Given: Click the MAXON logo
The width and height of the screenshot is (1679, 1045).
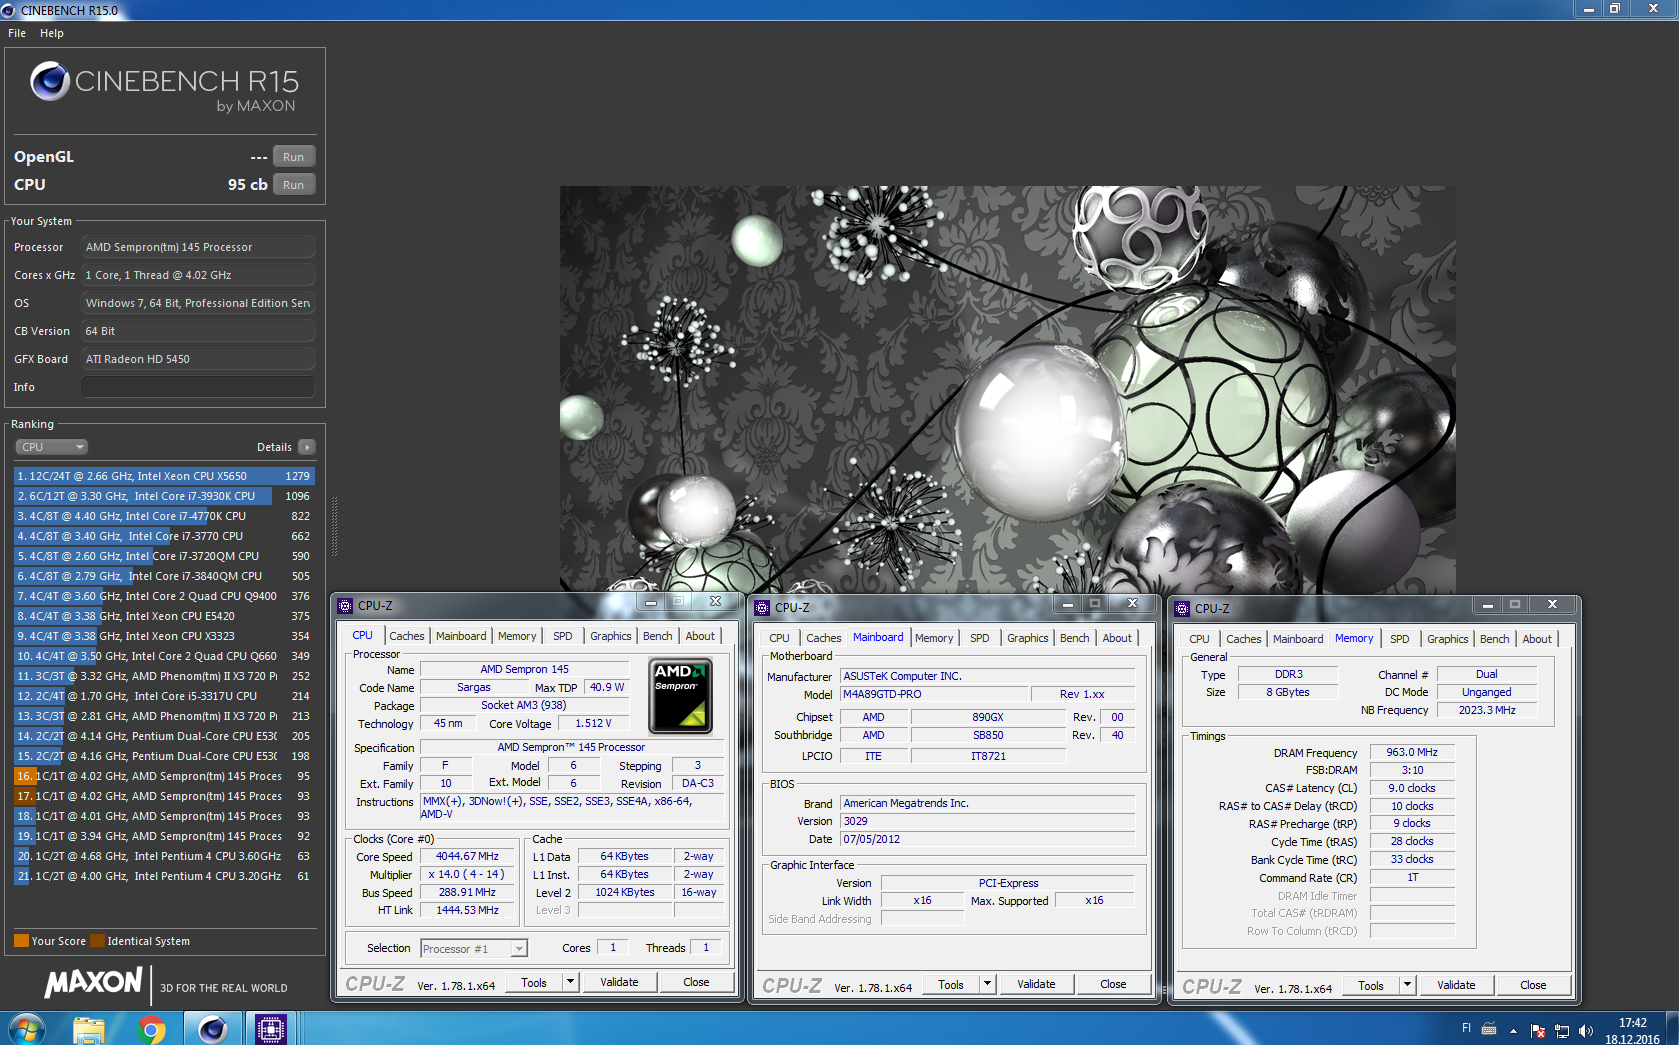Looking at the screenshot, I should pyautogui.click(x=94, y=983).
